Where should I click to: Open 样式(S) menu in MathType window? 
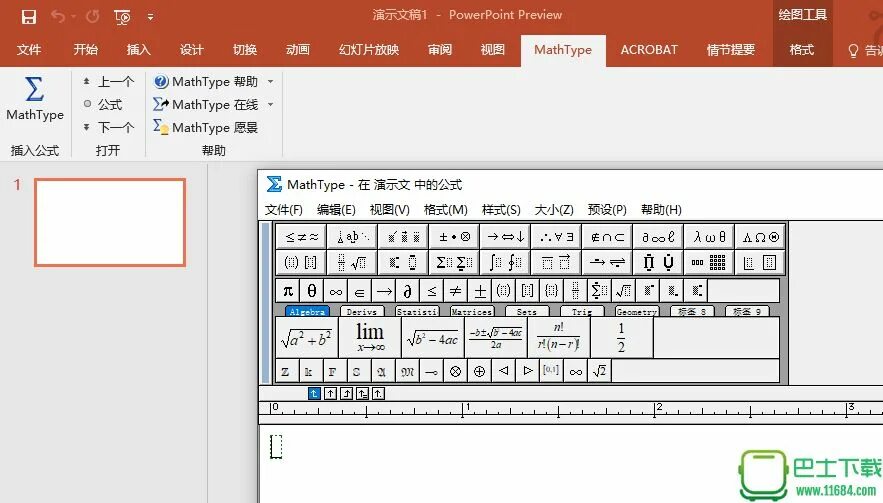tap(501, 210)
